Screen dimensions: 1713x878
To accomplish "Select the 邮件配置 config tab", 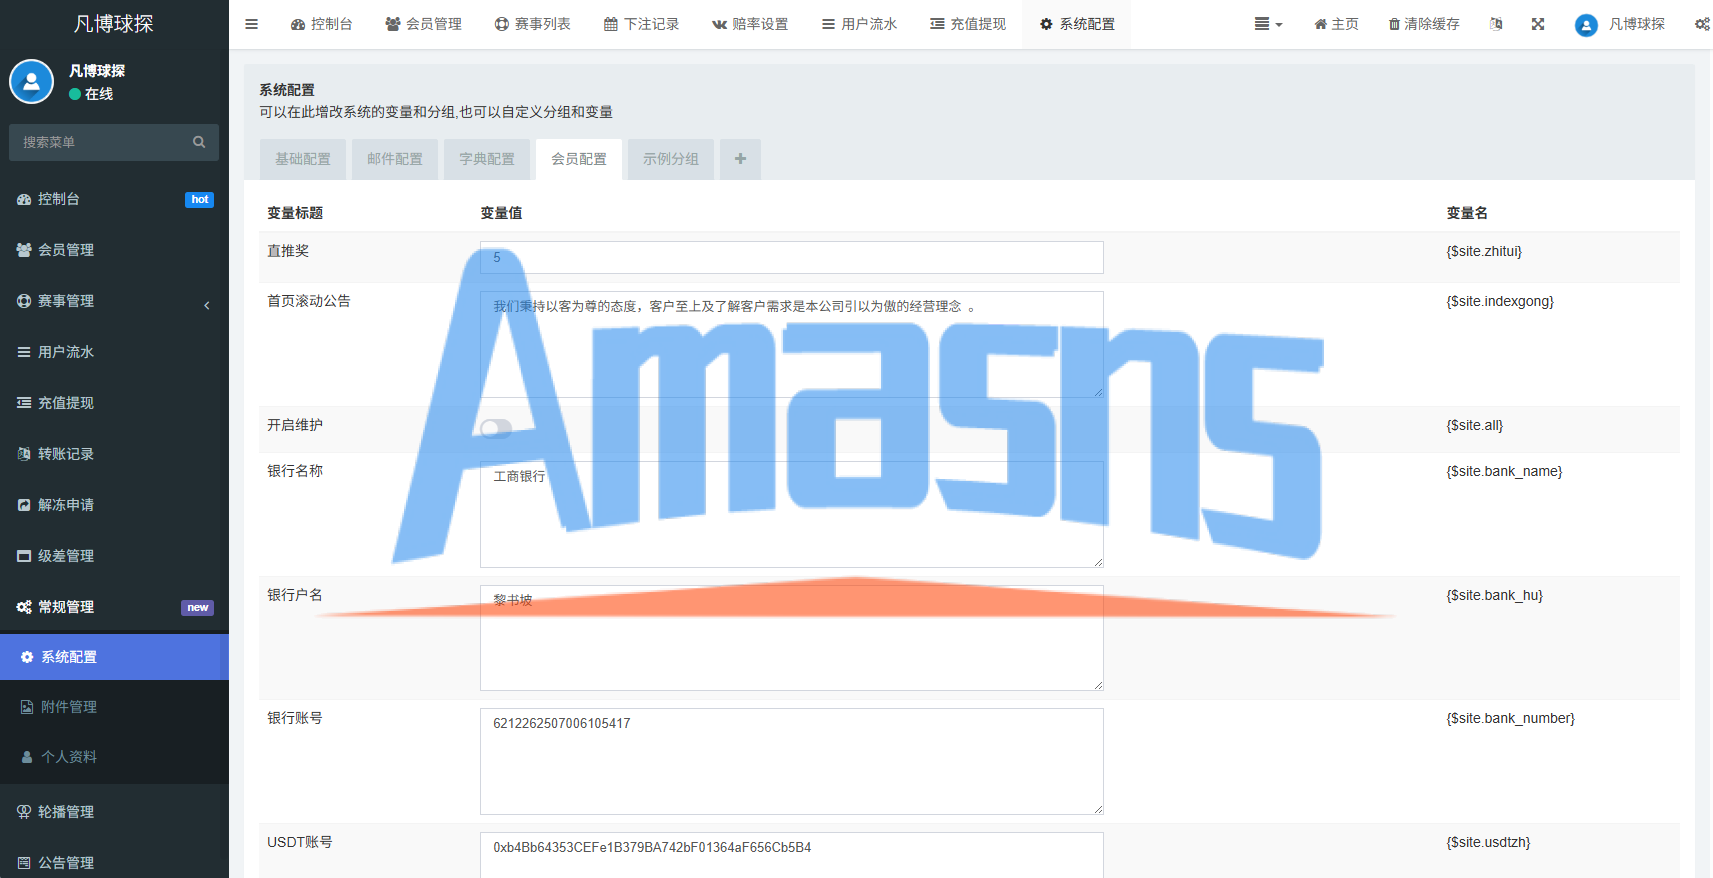I will click(395, 159).
